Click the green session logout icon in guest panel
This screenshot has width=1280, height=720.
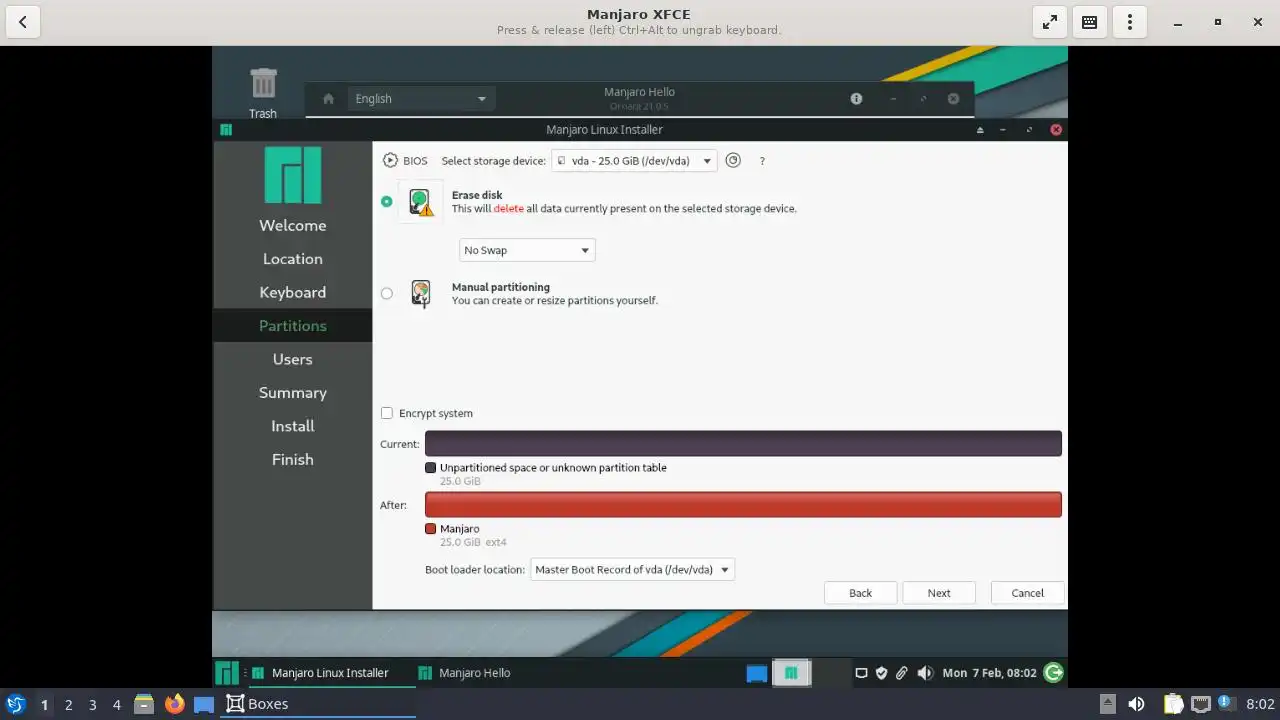(1053, 673)
